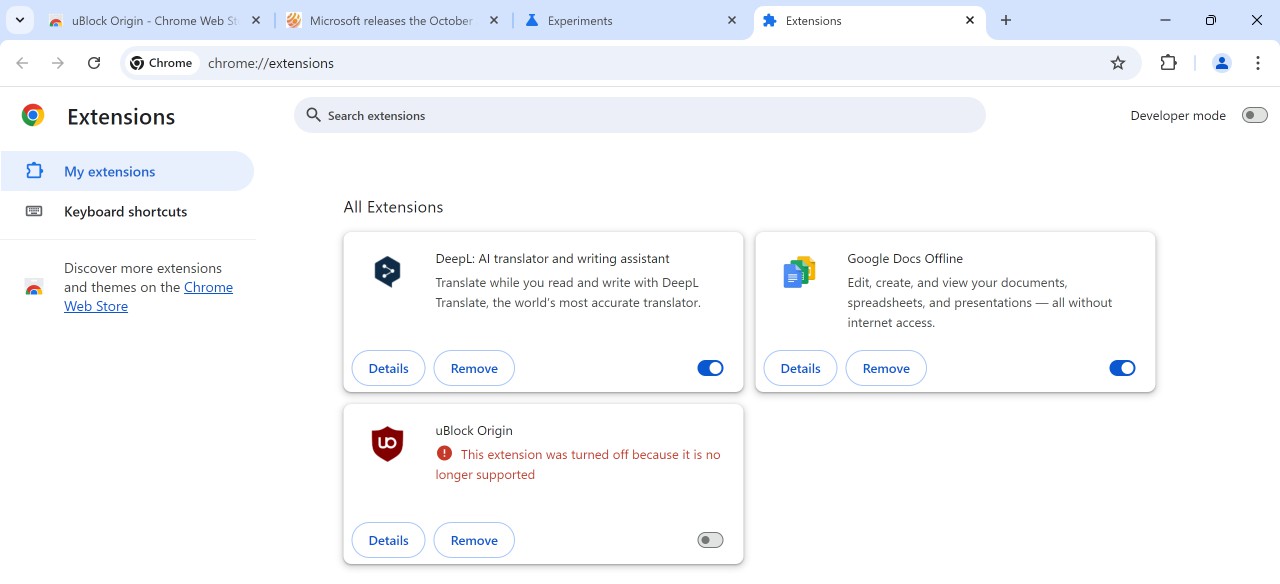1280x584 pixels.
Task: Open the Extensions puzzle toolbar icon
Action: [x=1168, y=63]
